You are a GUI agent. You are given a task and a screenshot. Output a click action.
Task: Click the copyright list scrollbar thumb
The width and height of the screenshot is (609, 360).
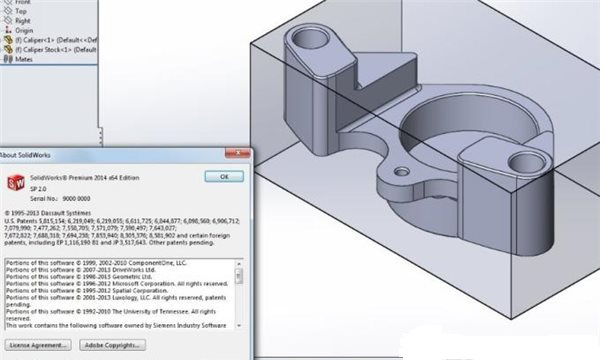(239, 276)
